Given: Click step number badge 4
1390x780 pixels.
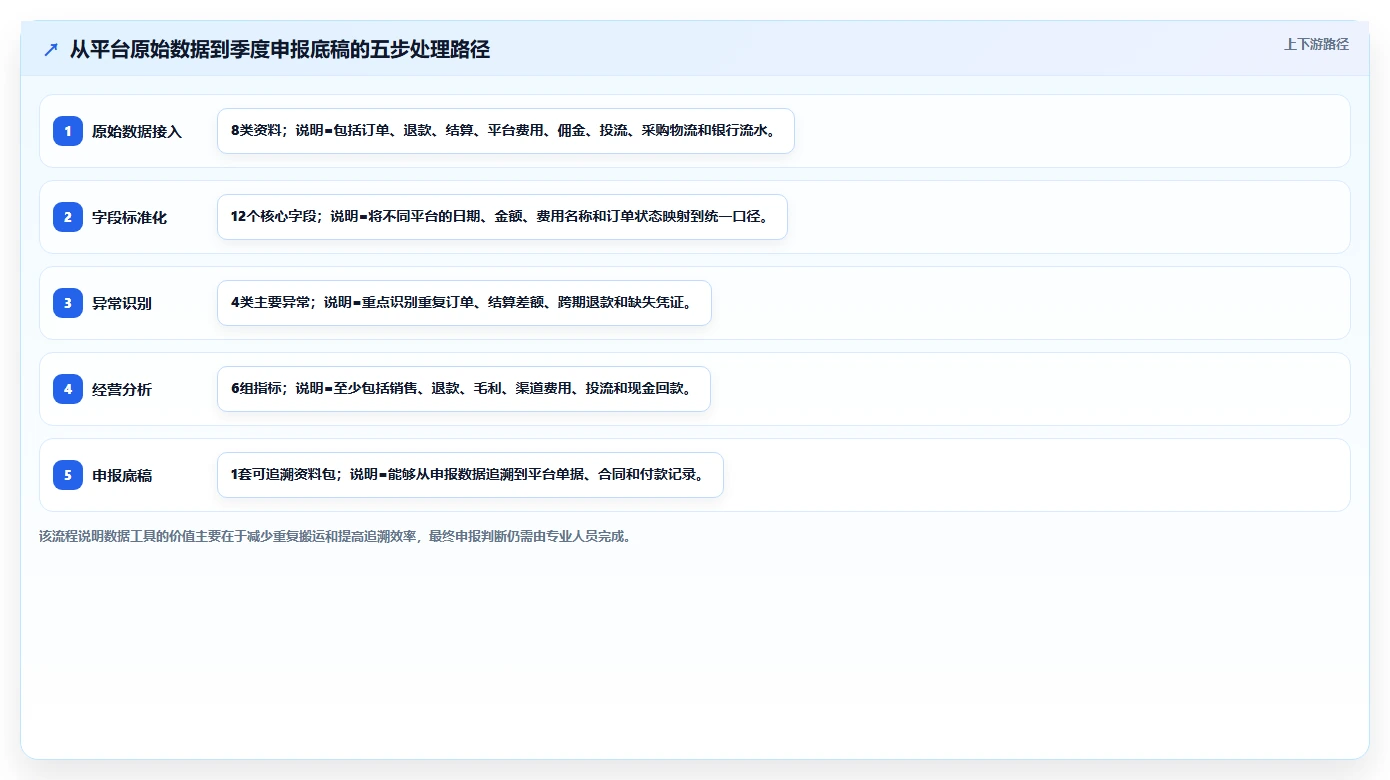Looking at the screenshot, I should [x=68, y=389].
